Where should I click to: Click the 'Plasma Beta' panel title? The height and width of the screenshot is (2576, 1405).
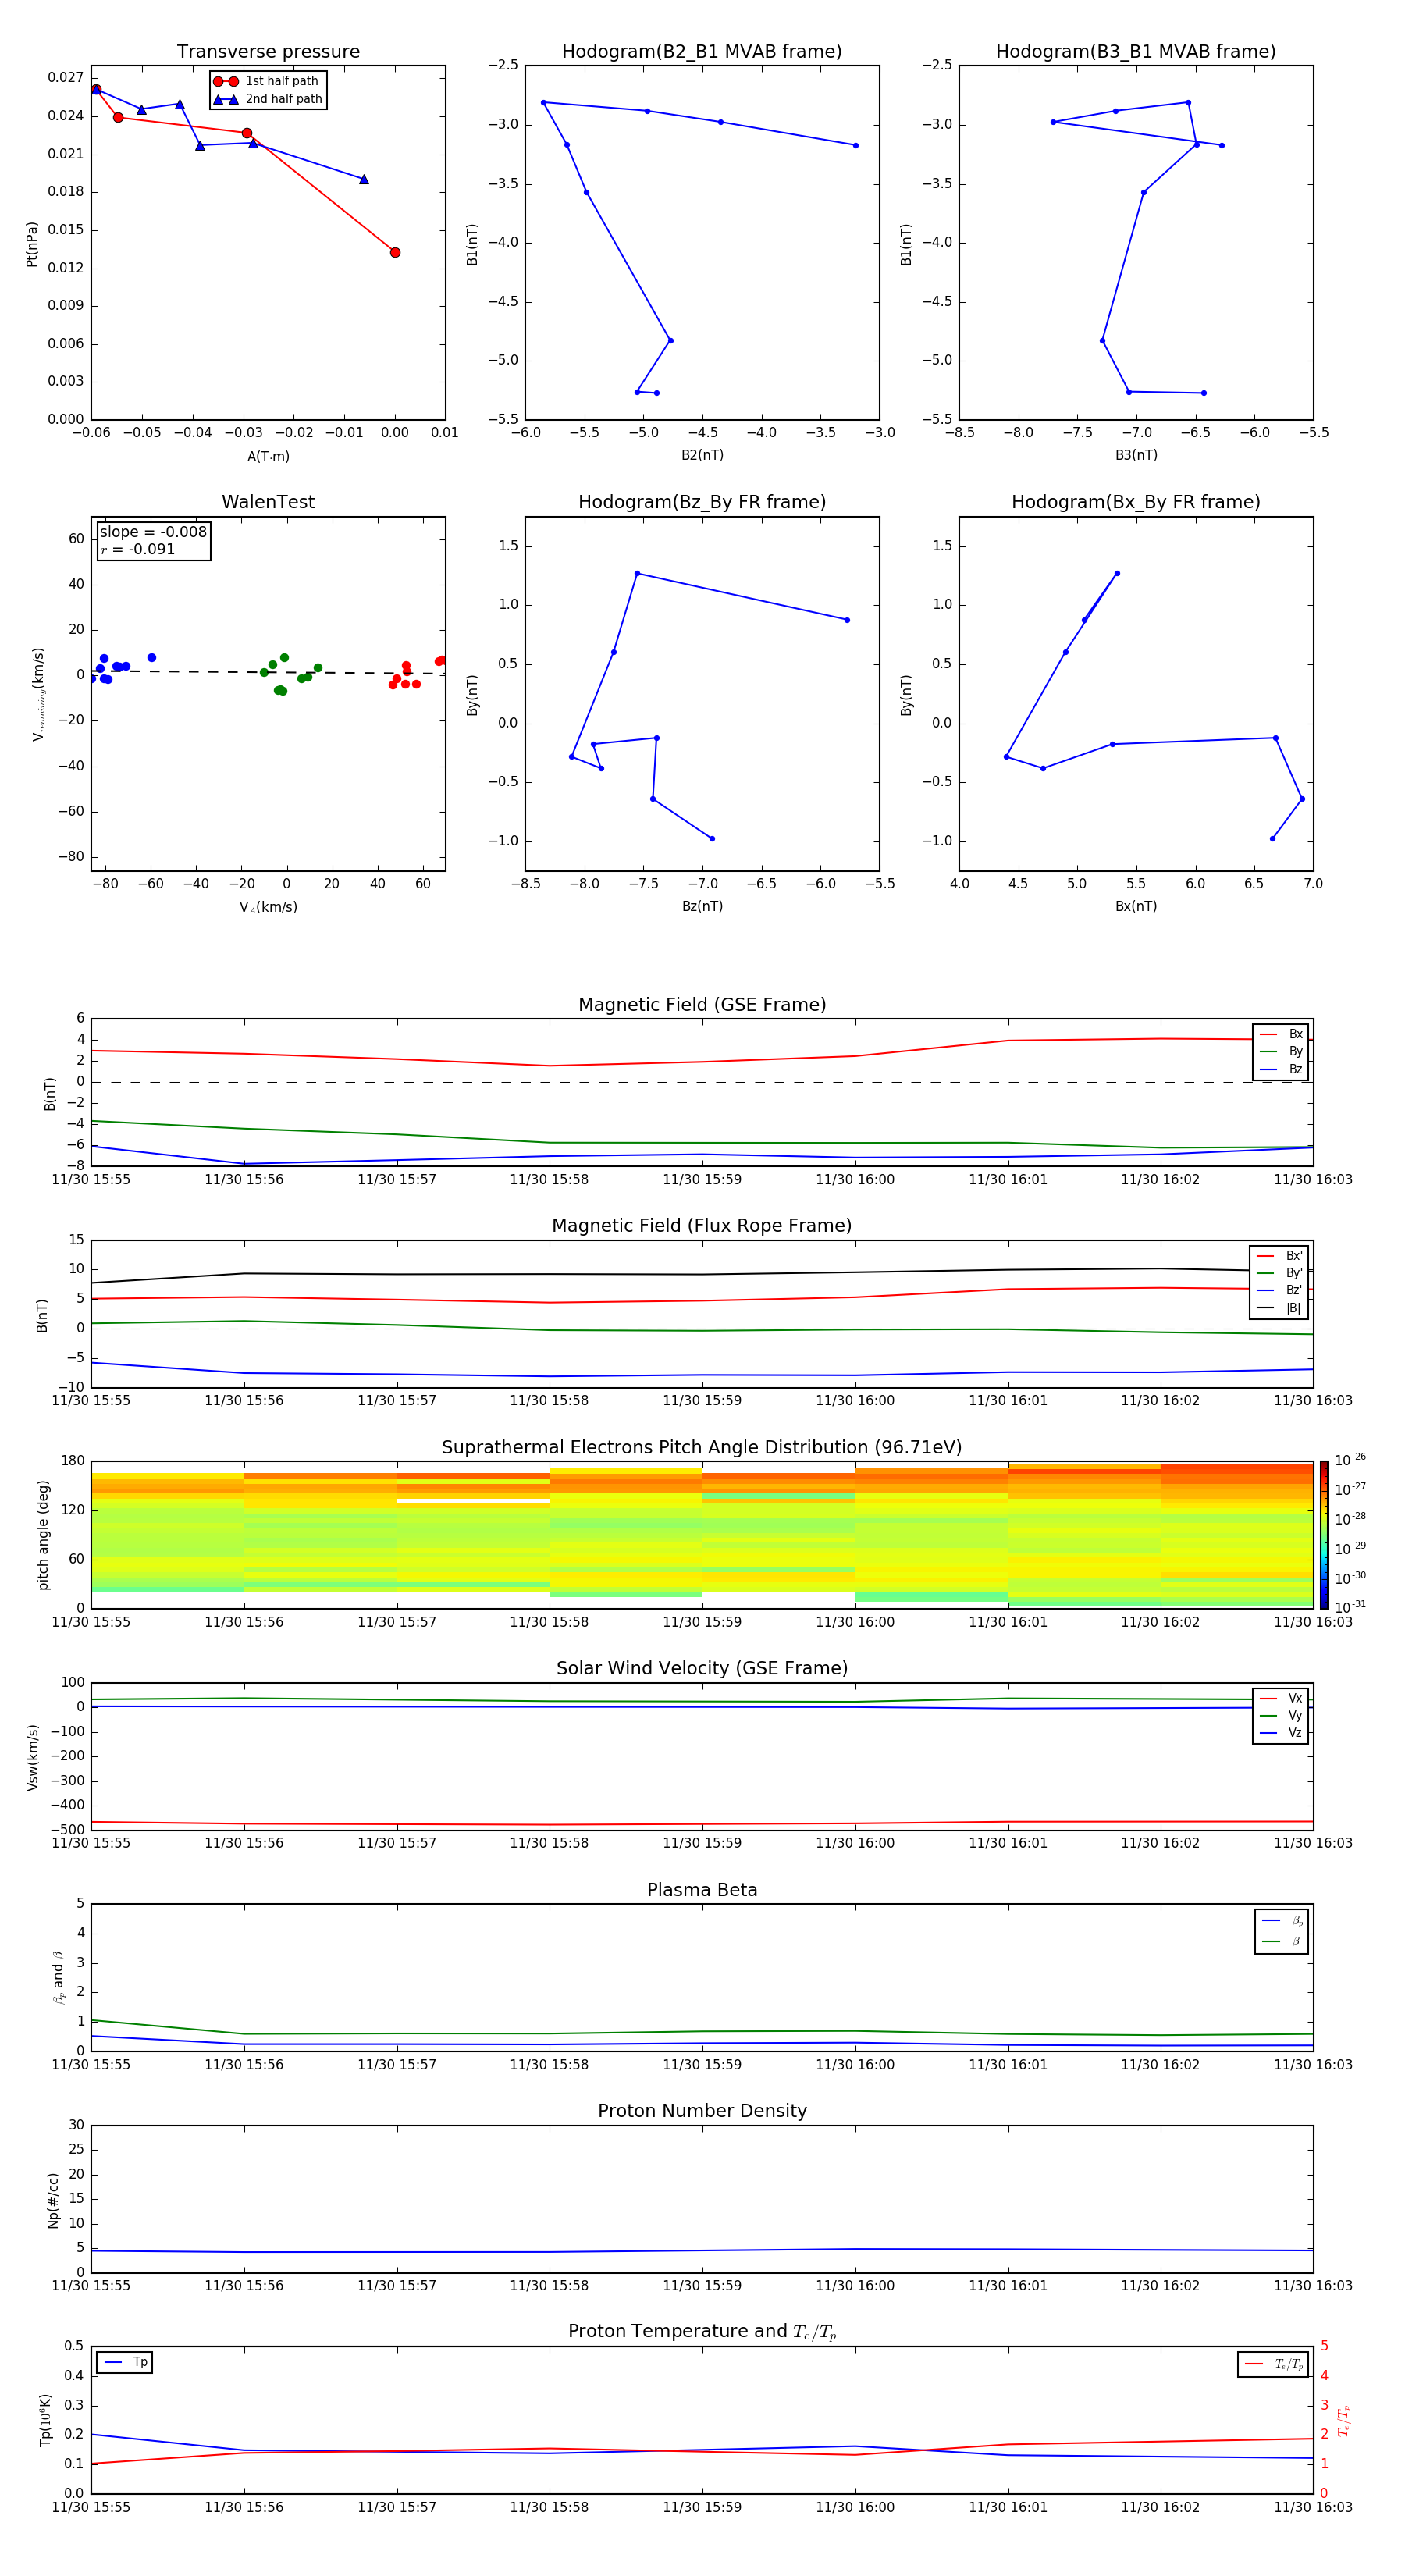click(x=702, y=1890)
